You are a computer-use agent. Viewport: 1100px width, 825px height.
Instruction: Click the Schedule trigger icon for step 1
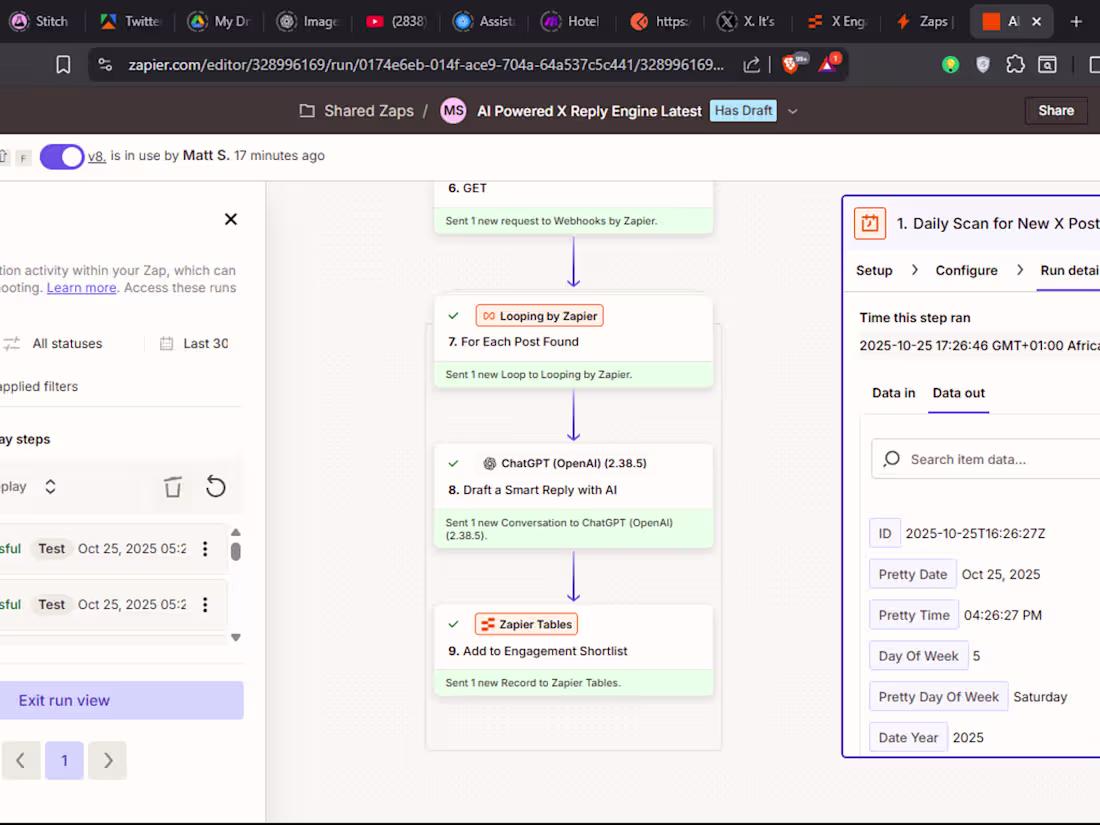[870, 224]
